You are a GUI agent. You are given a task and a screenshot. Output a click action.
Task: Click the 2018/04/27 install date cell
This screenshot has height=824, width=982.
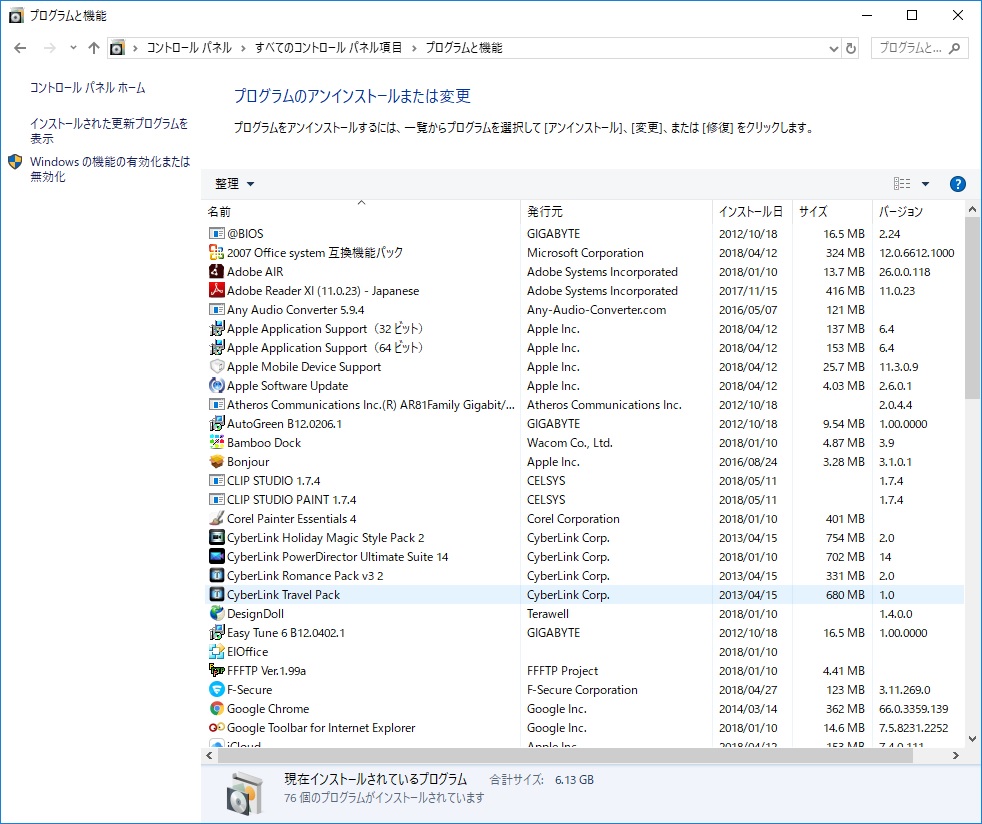(748, 689)
